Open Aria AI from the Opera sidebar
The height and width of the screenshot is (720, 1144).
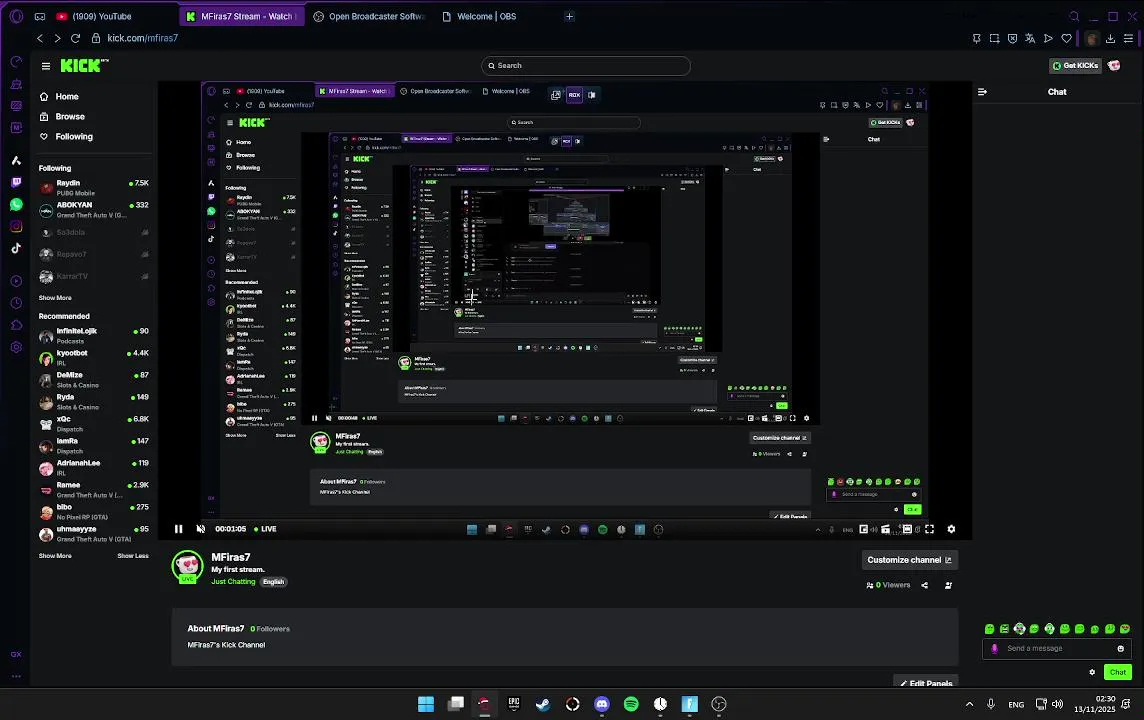[x=16, y=160]
